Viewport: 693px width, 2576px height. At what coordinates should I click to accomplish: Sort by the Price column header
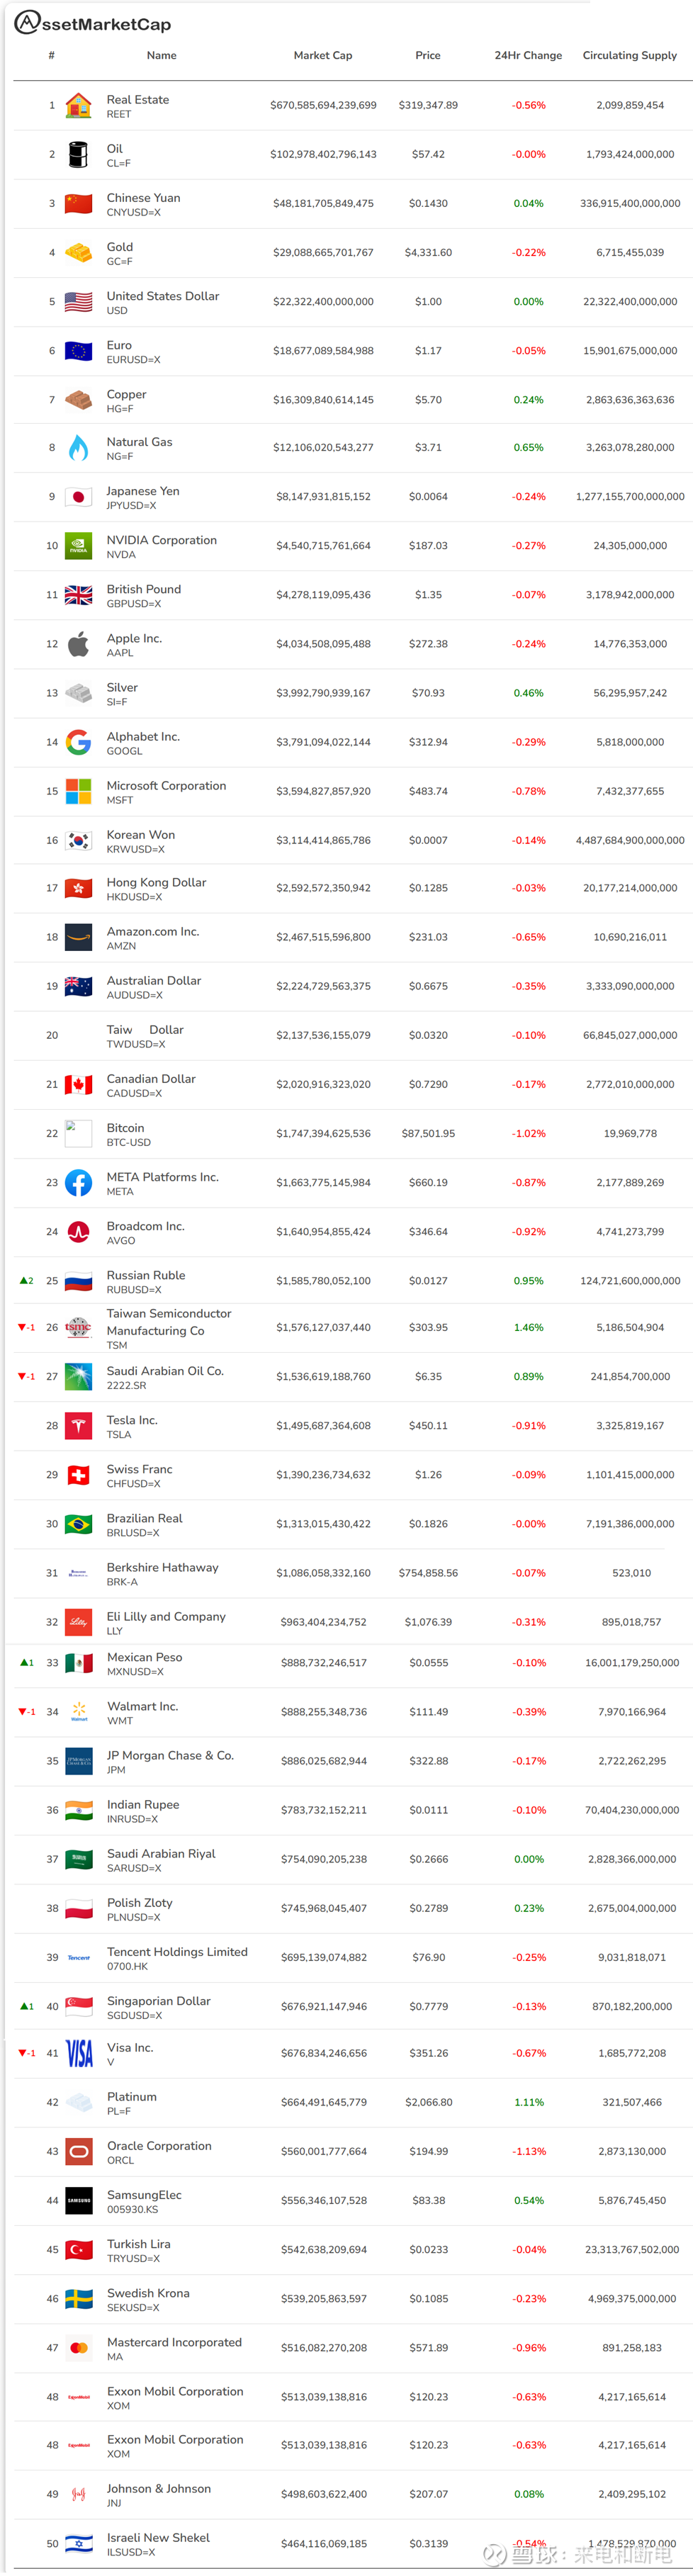[428, 56]
